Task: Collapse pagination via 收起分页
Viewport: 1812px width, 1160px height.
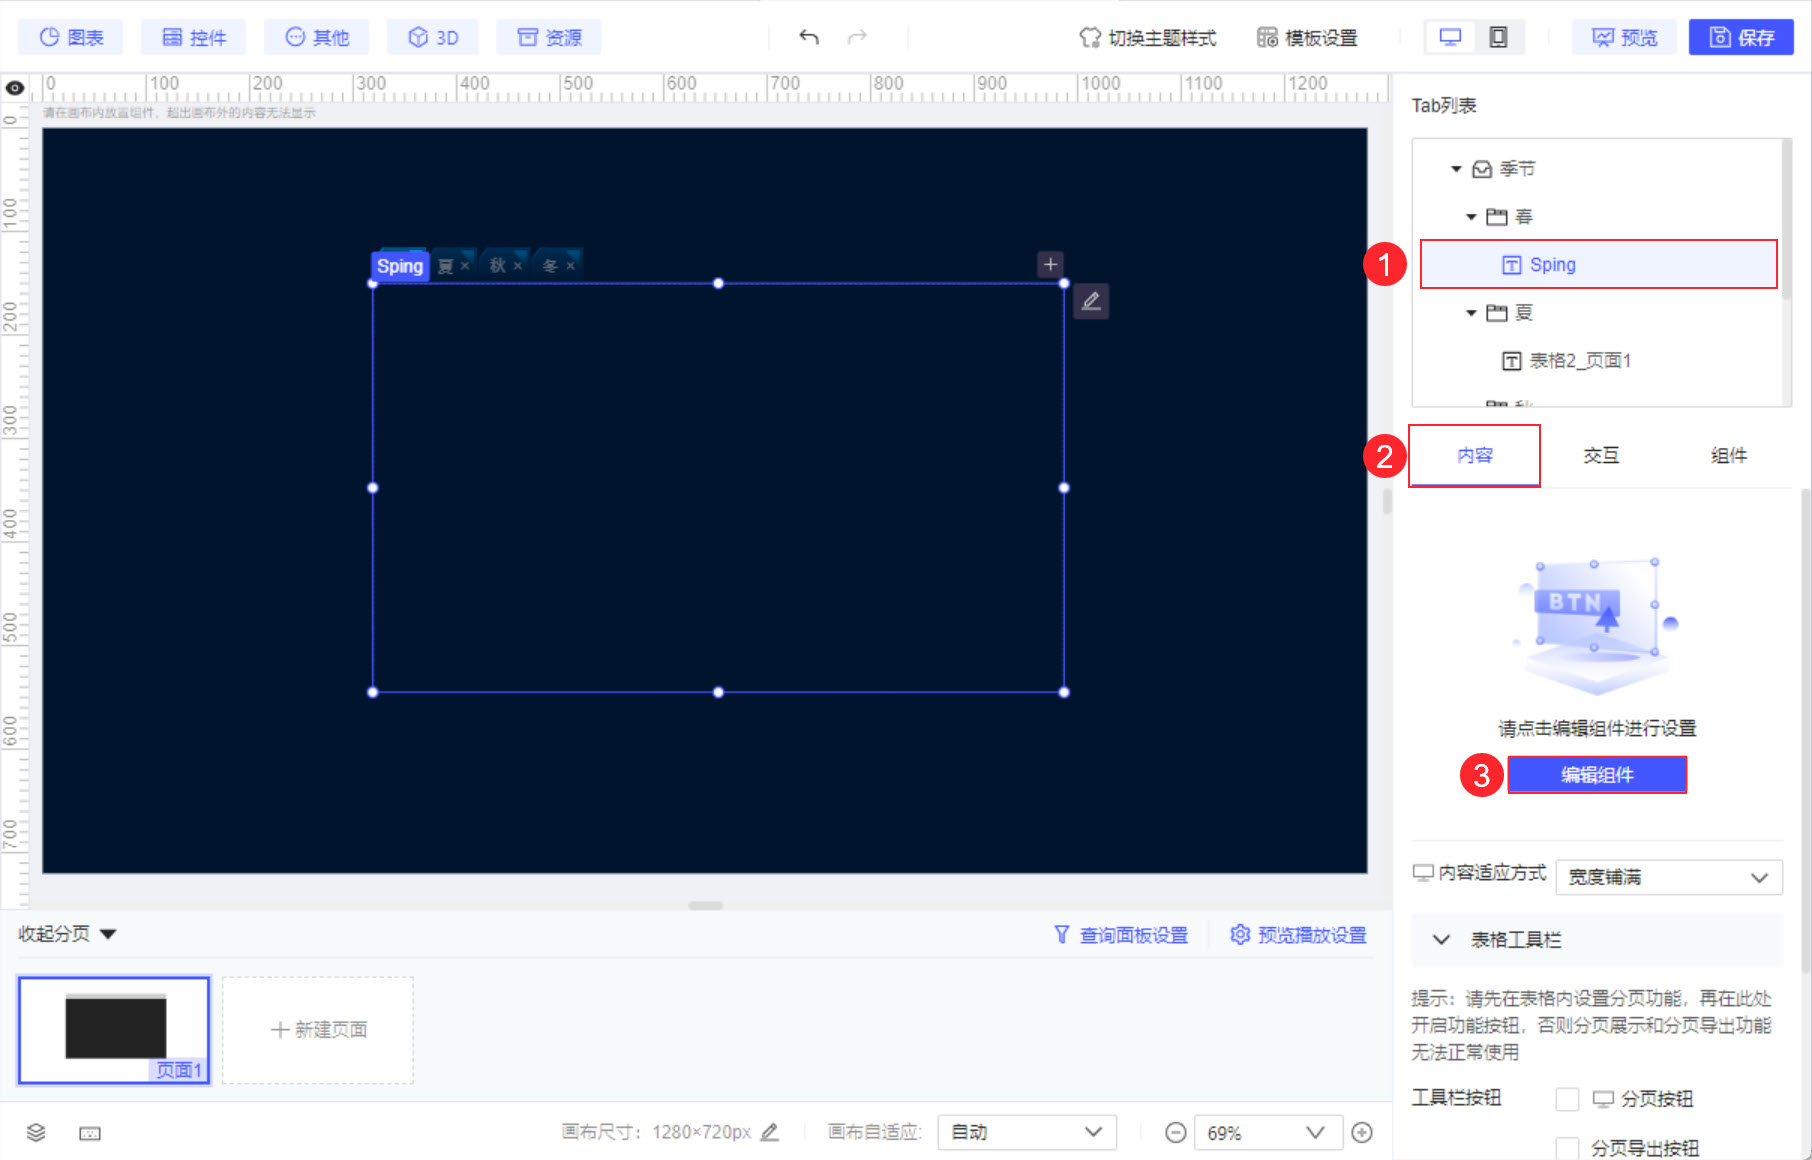Action: click(x=67, y=934)
